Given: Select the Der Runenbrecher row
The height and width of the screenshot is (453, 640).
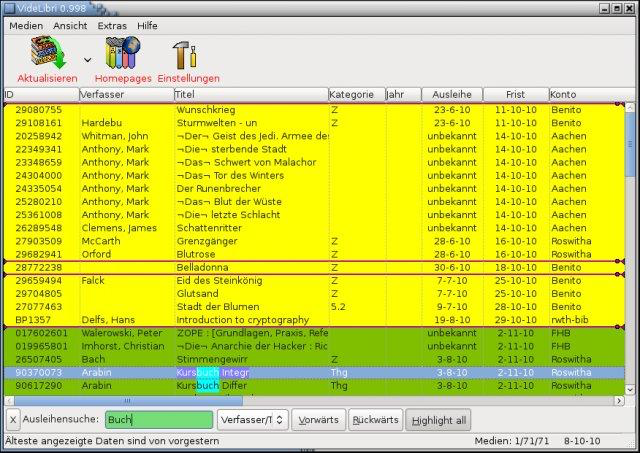Looking at the screenshot, I should [x=314, y=189].
